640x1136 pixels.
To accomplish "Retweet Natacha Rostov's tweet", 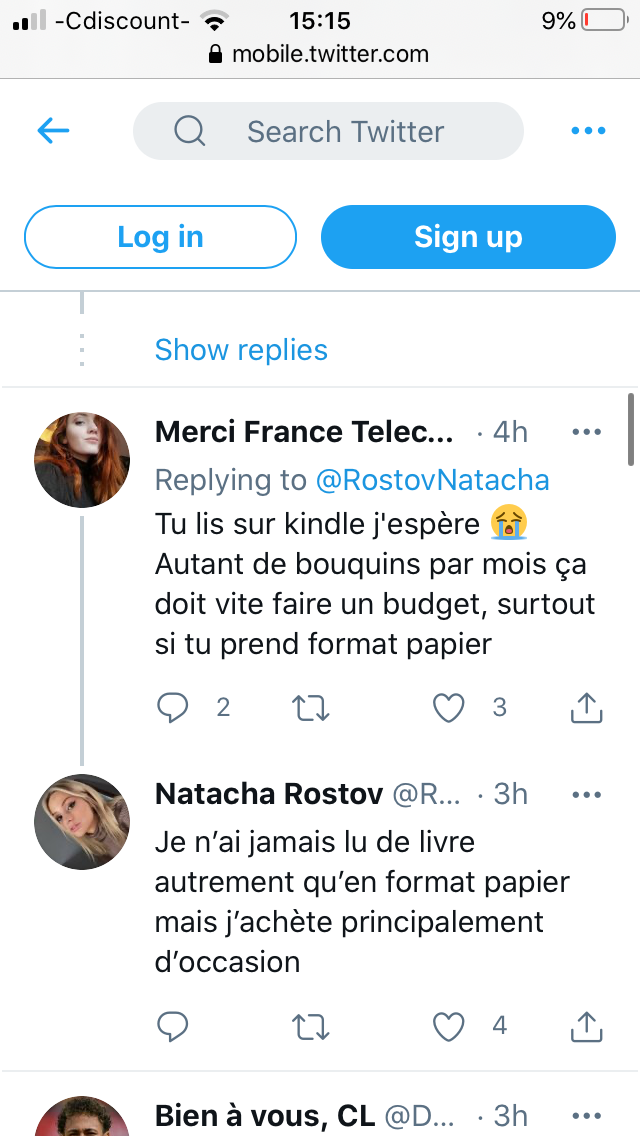I will (x=311, y=1026).
